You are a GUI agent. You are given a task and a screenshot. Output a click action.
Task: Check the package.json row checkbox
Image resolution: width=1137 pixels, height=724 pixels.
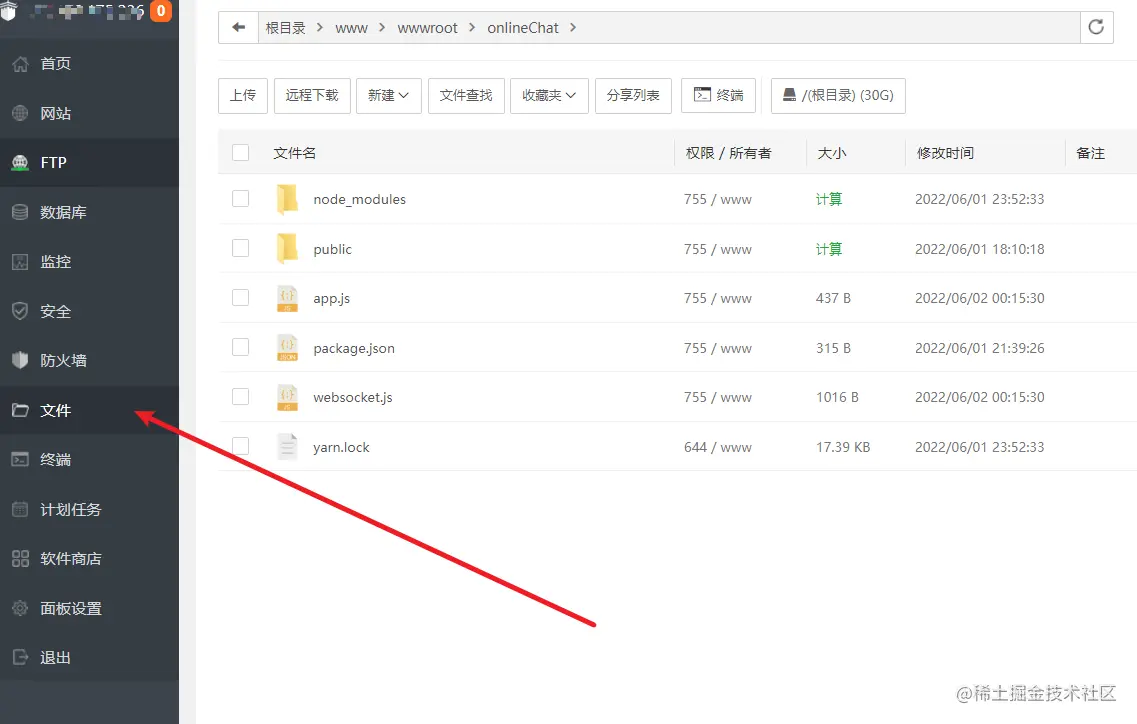(x=241, y=347)
